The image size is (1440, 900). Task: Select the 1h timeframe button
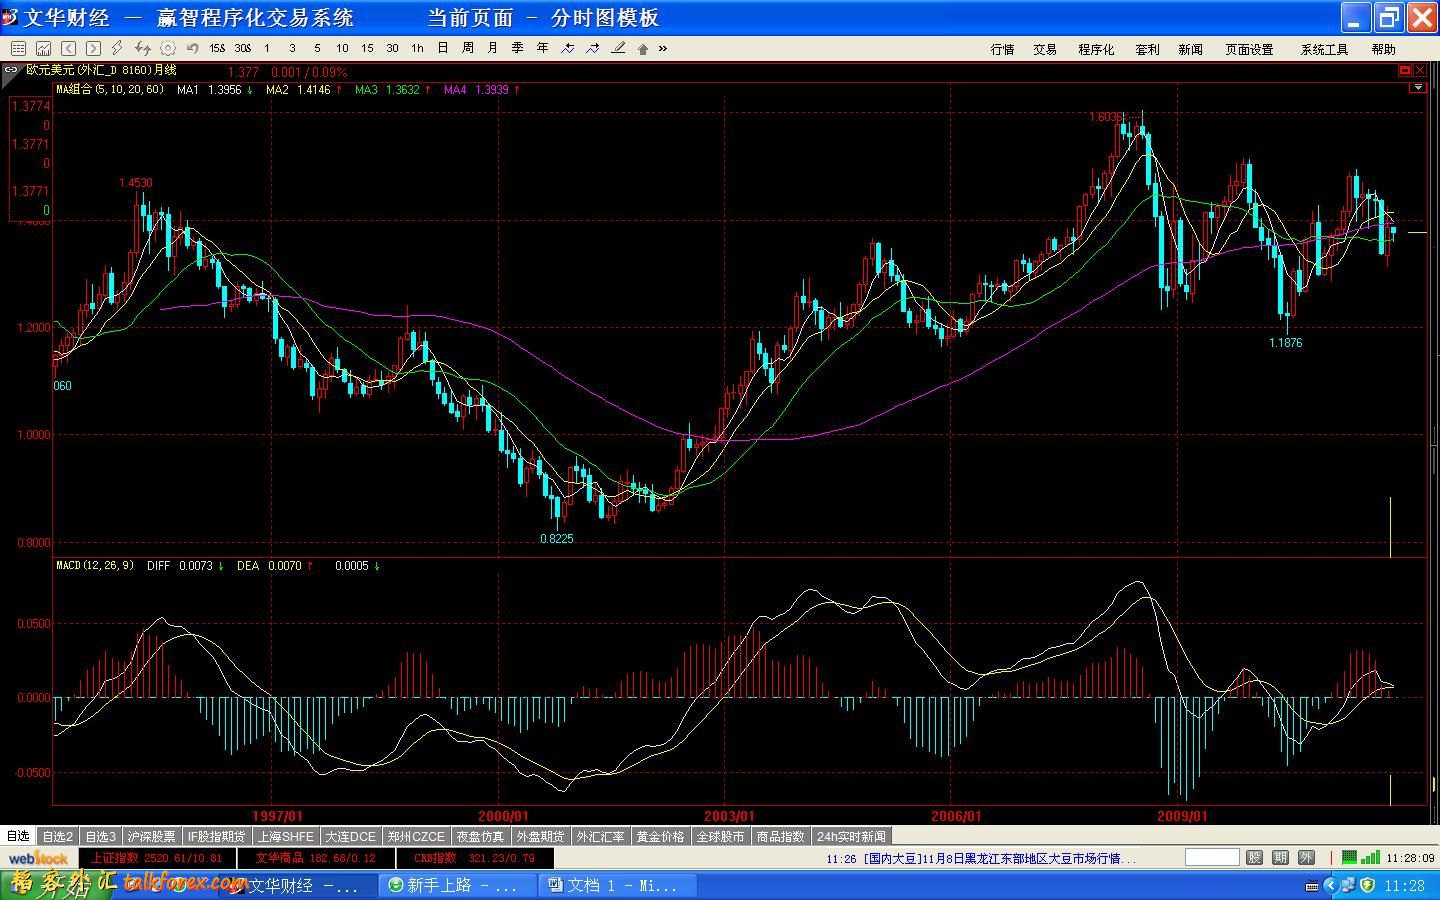point(417,48)
